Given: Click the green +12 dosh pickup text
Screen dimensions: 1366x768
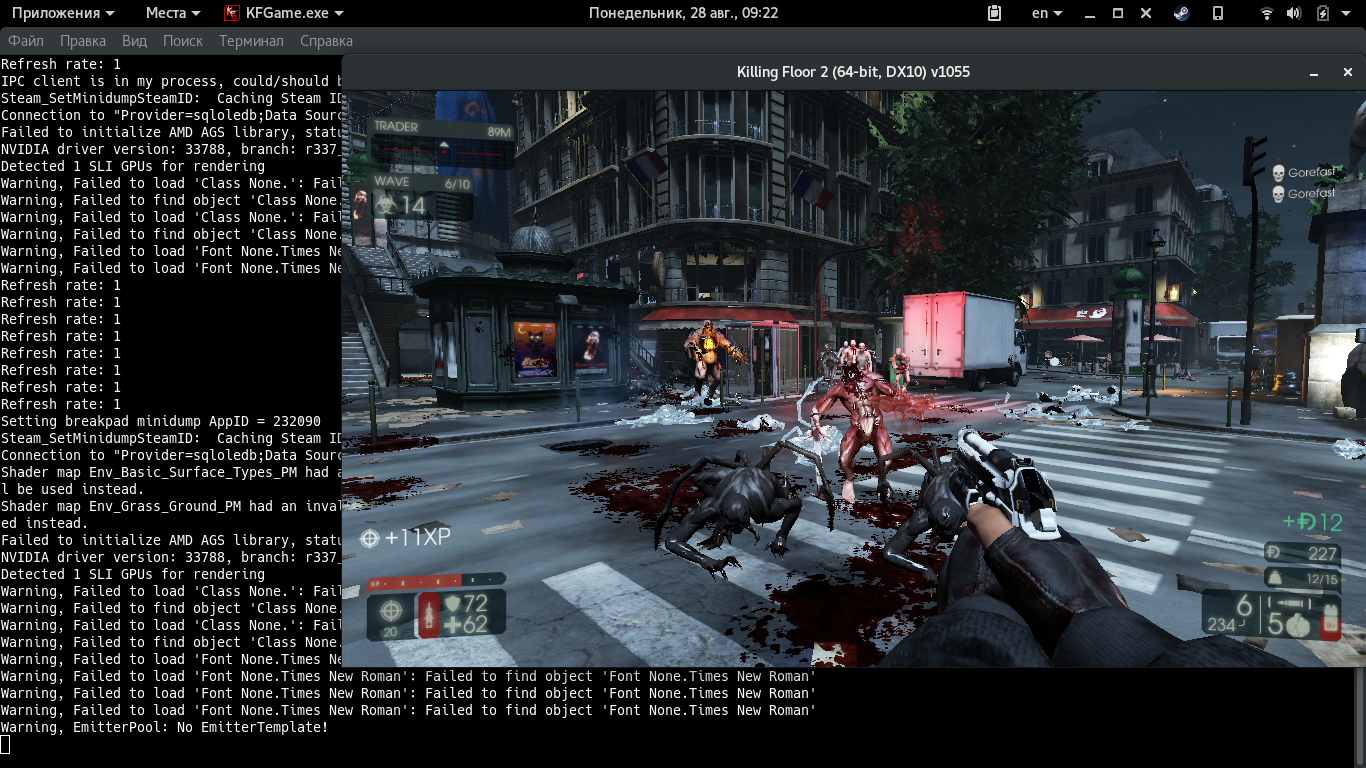Looking at the screenshot, I should point(1313,522).
